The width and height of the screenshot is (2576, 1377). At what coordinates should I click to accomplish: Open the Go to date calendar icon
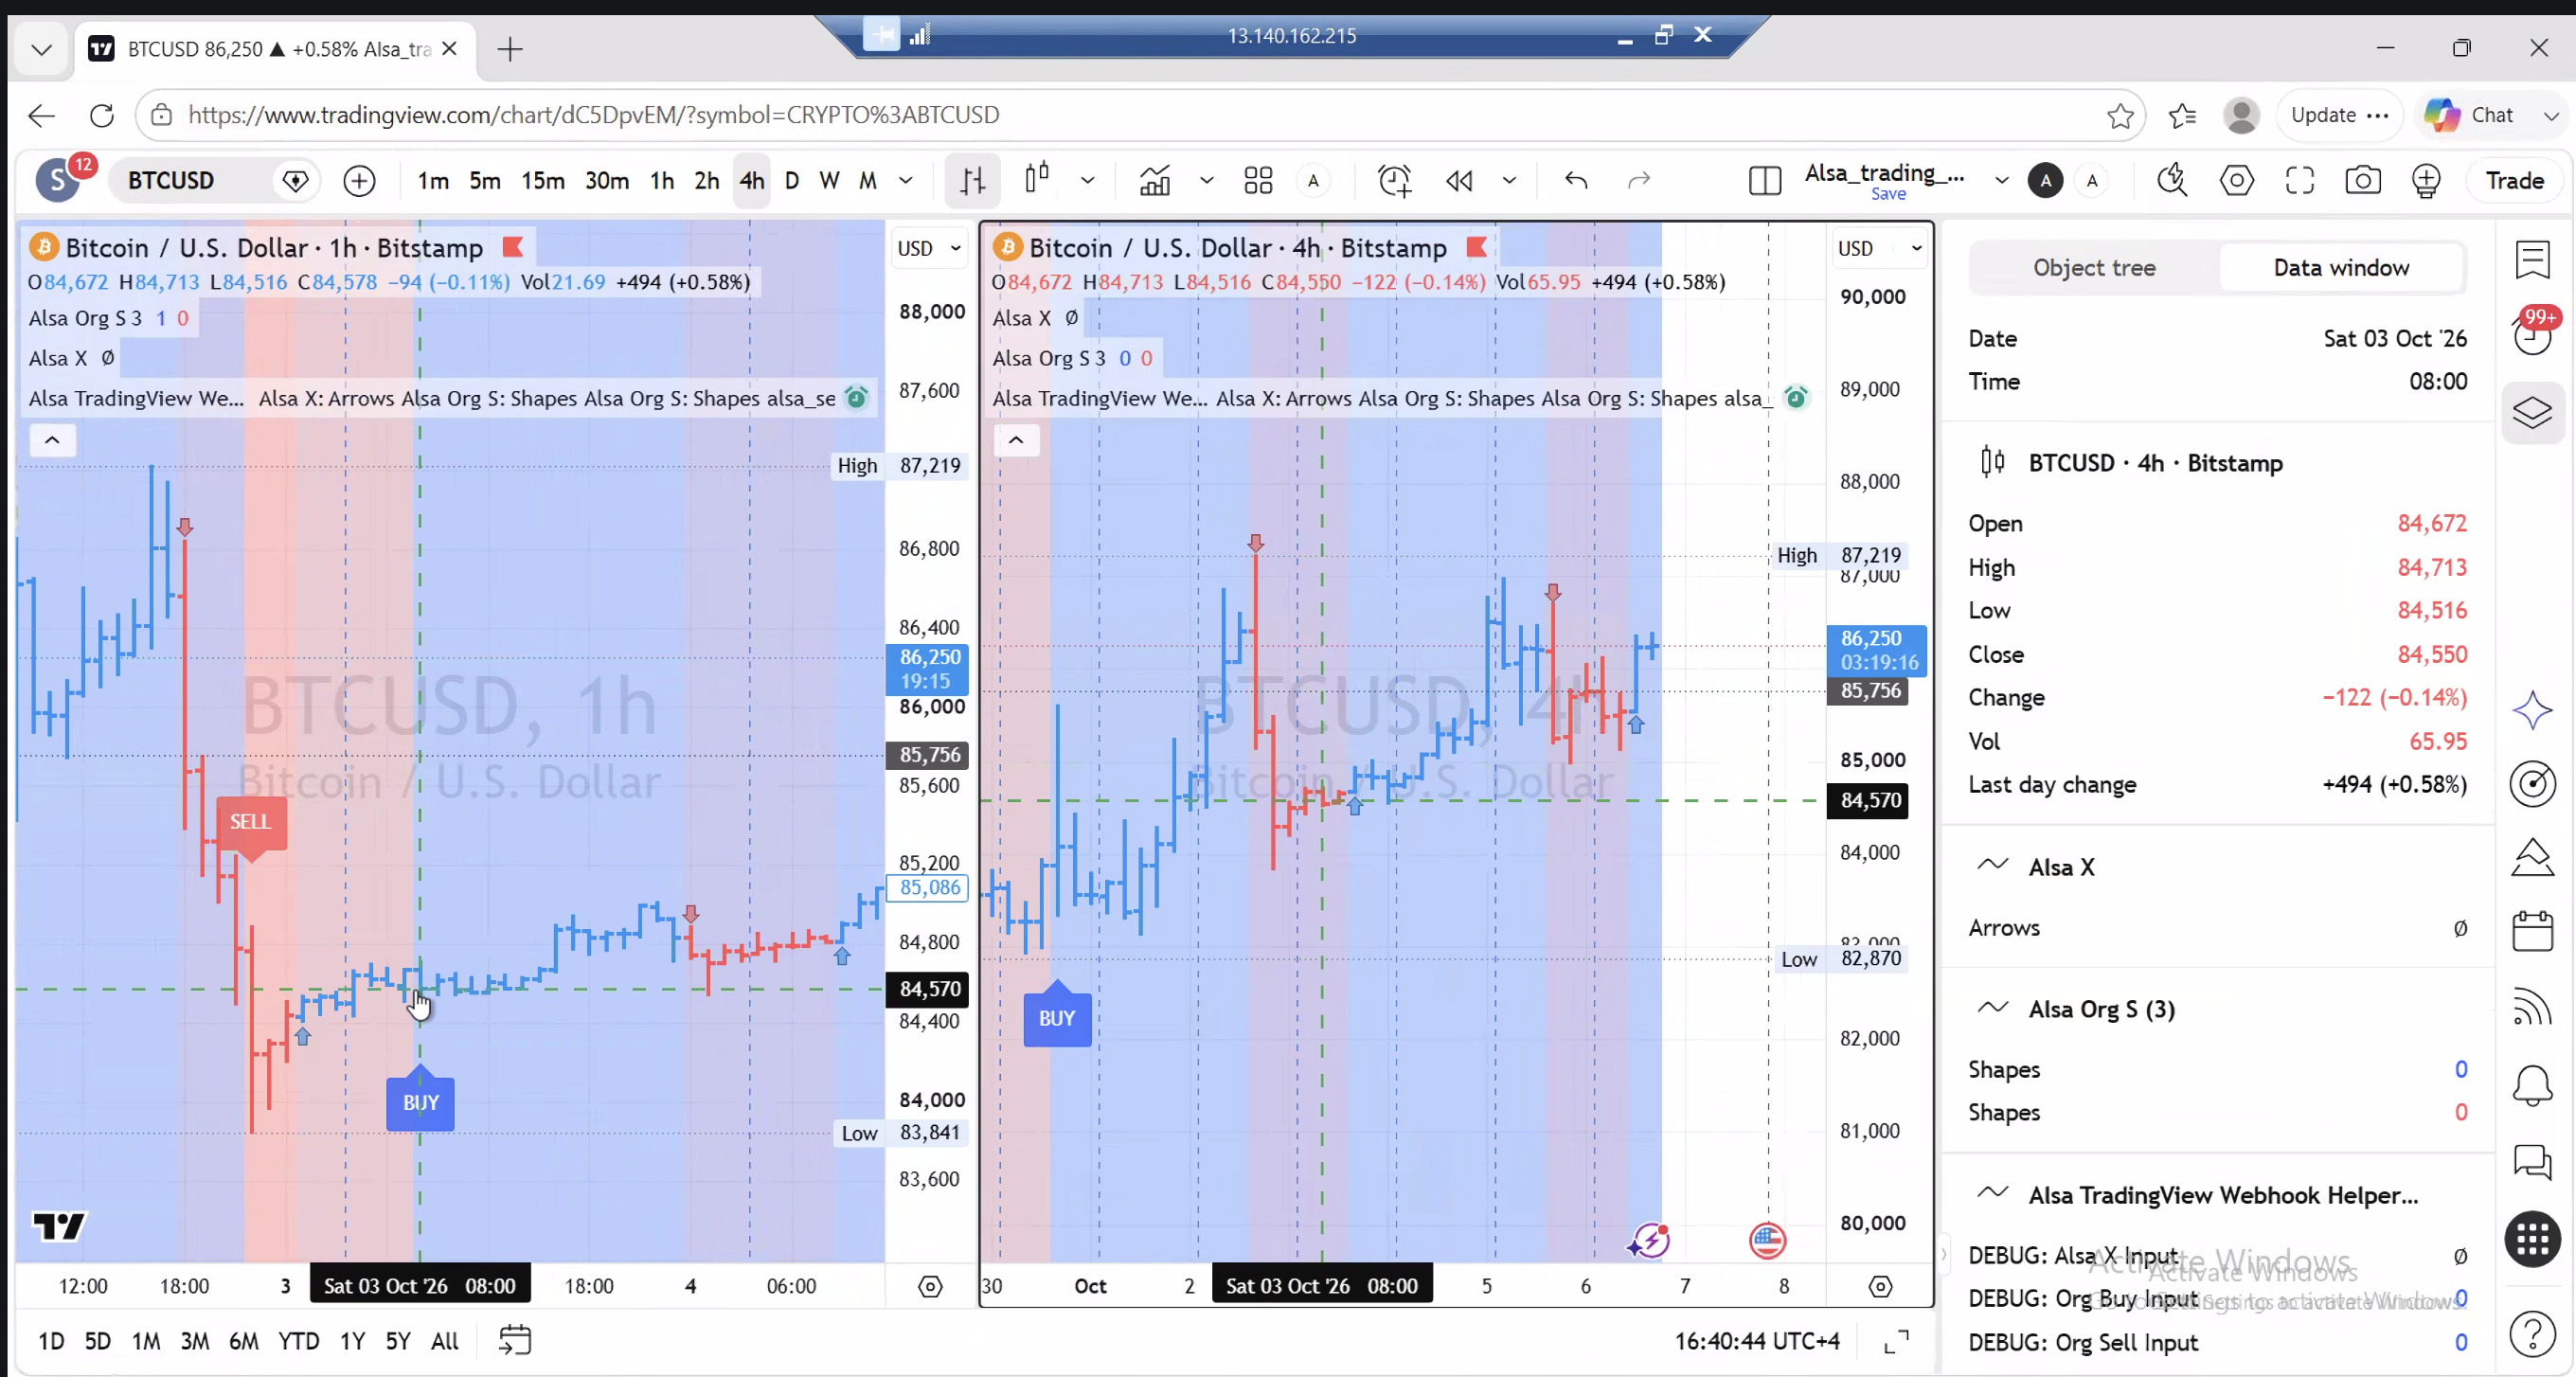point(515,1340)
